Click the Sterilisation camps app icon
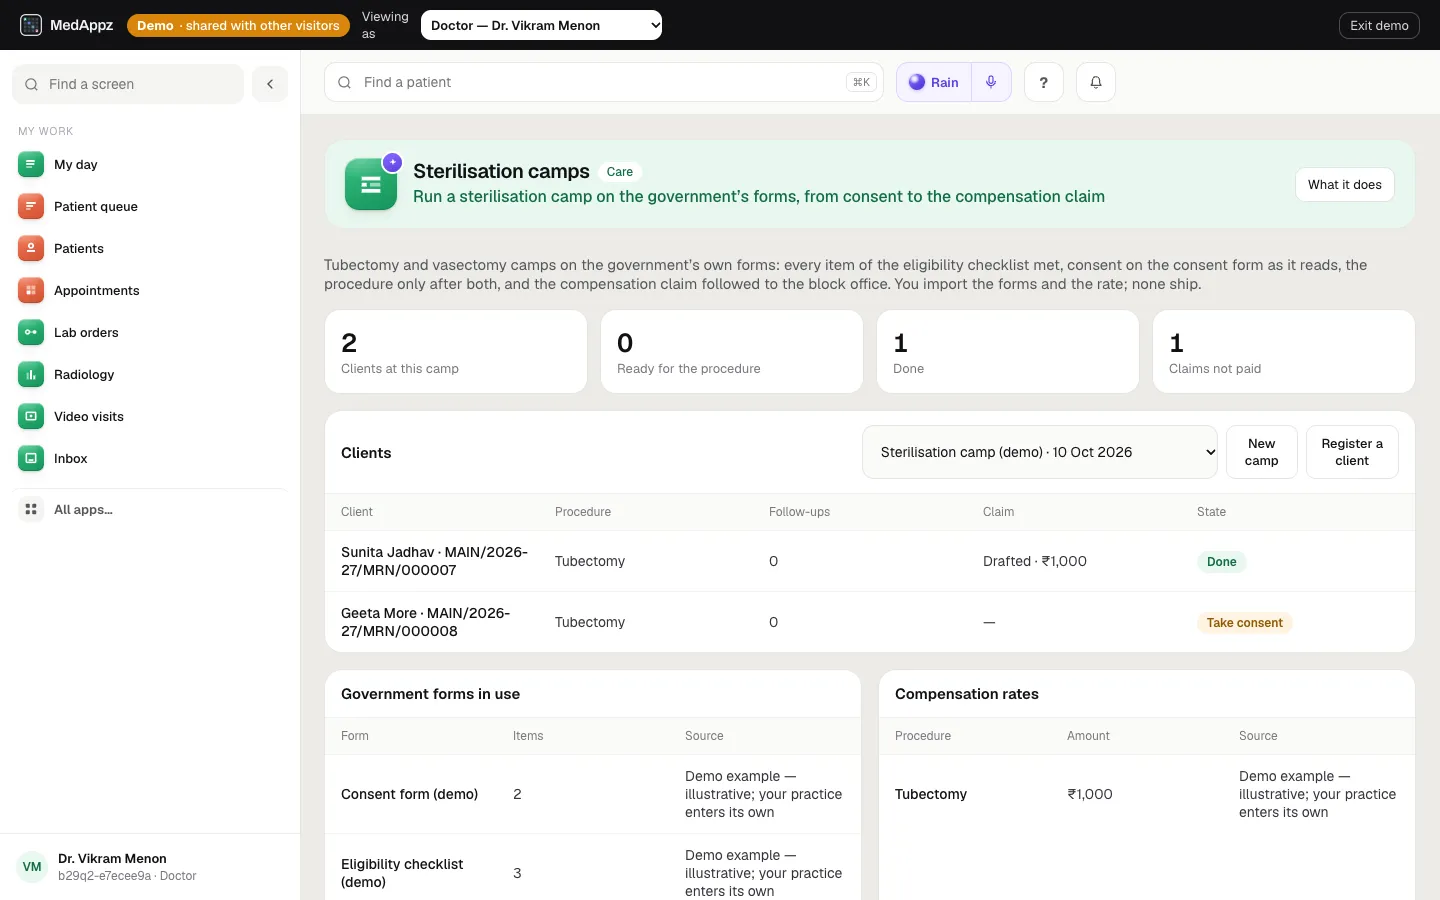 (x=371, y=184)
